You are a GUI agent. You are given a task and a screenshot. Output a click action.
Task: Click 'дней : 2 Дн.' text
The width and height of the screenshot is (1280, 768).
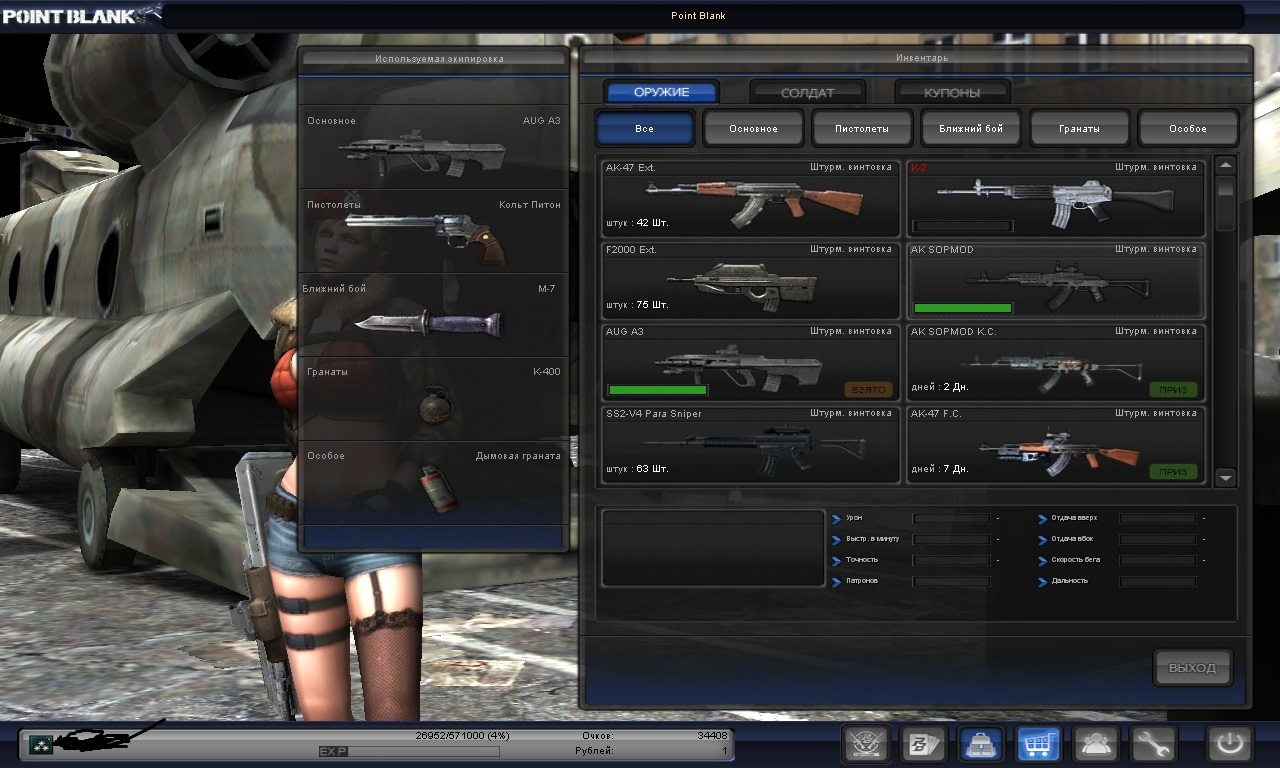(940, 387)
